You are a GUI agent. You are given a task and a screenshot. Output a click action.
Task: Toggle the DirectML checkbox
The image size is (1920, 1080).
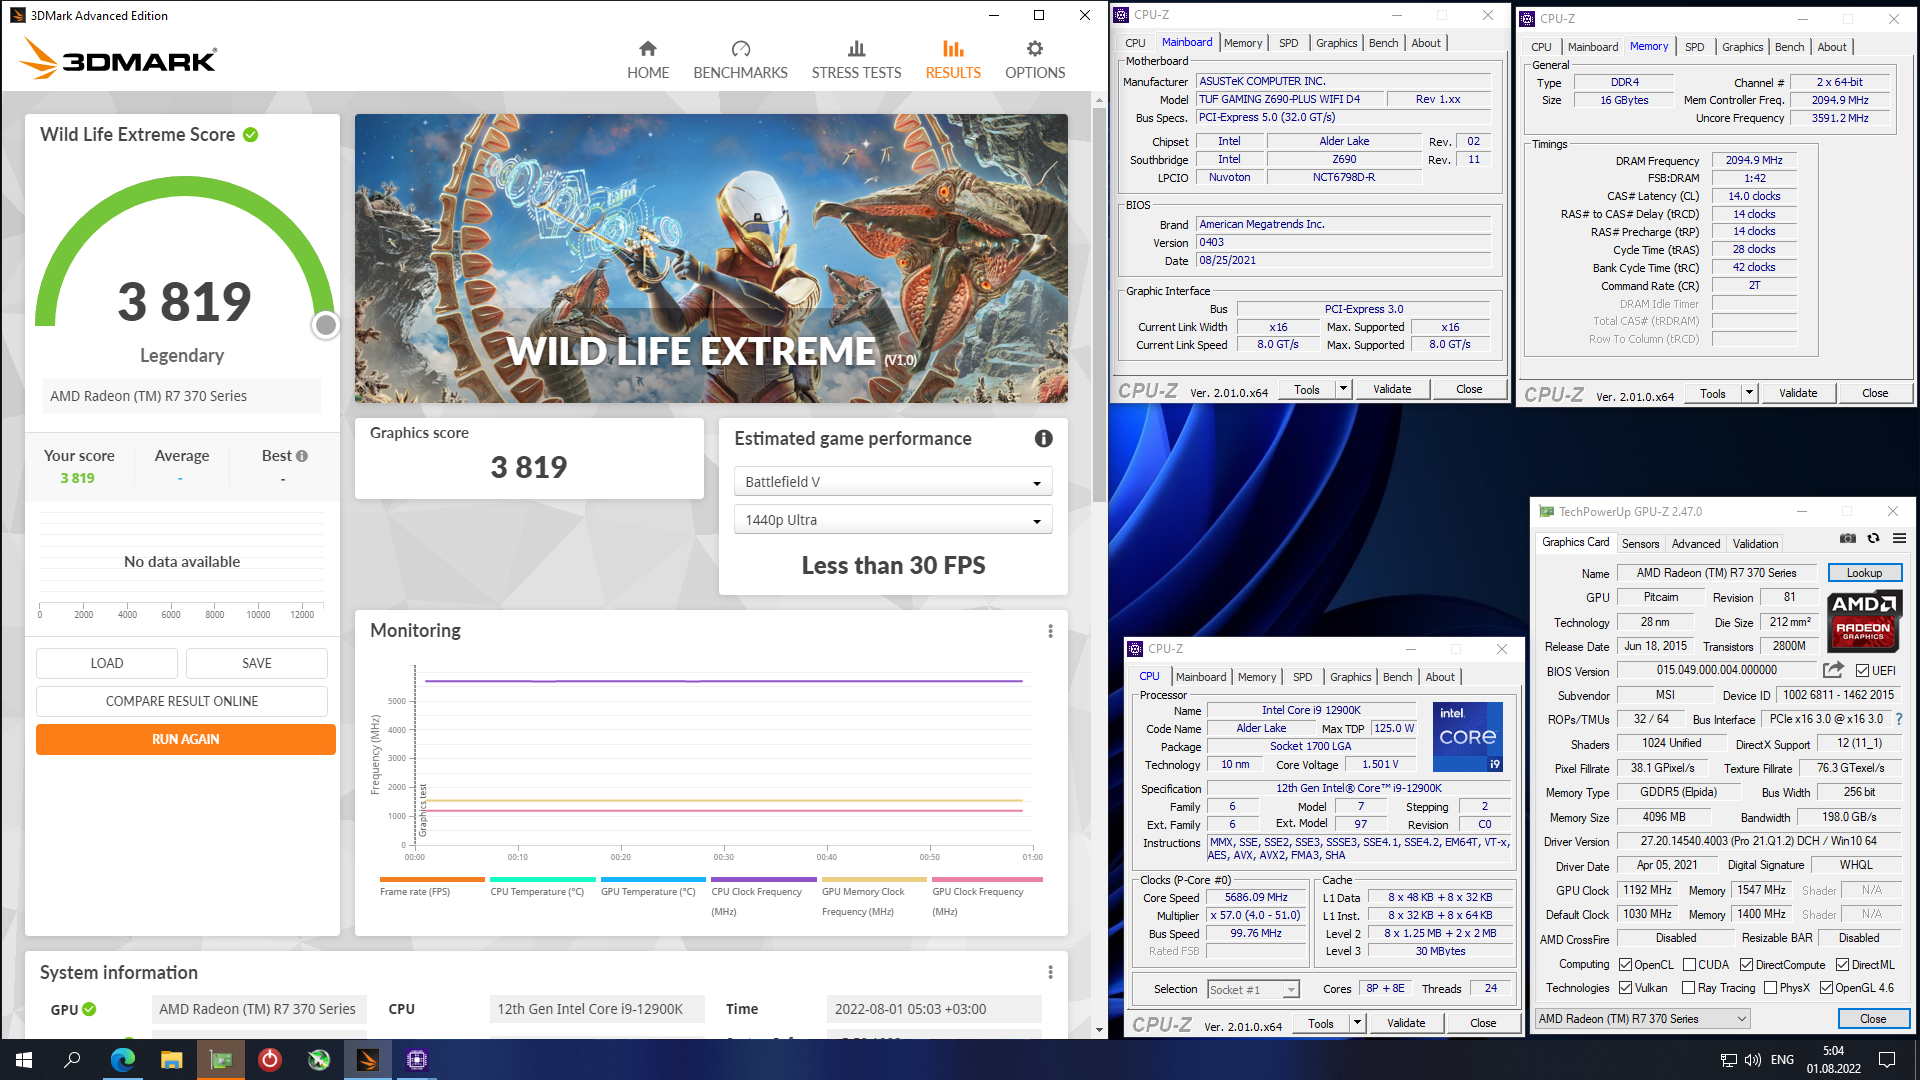(x=1842, y=965)
